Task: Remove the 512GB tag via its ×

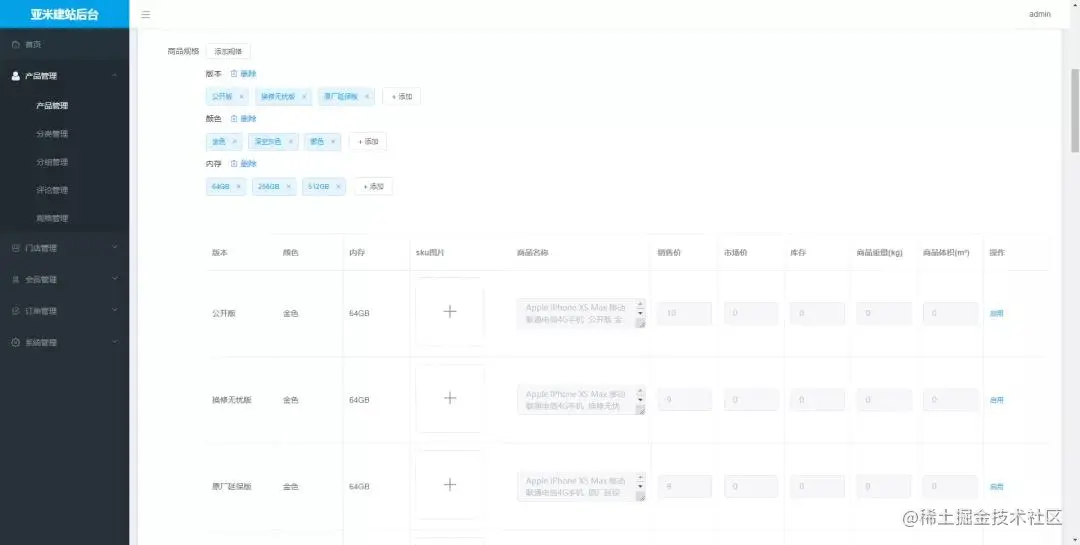Action: [x=338, y=187]
